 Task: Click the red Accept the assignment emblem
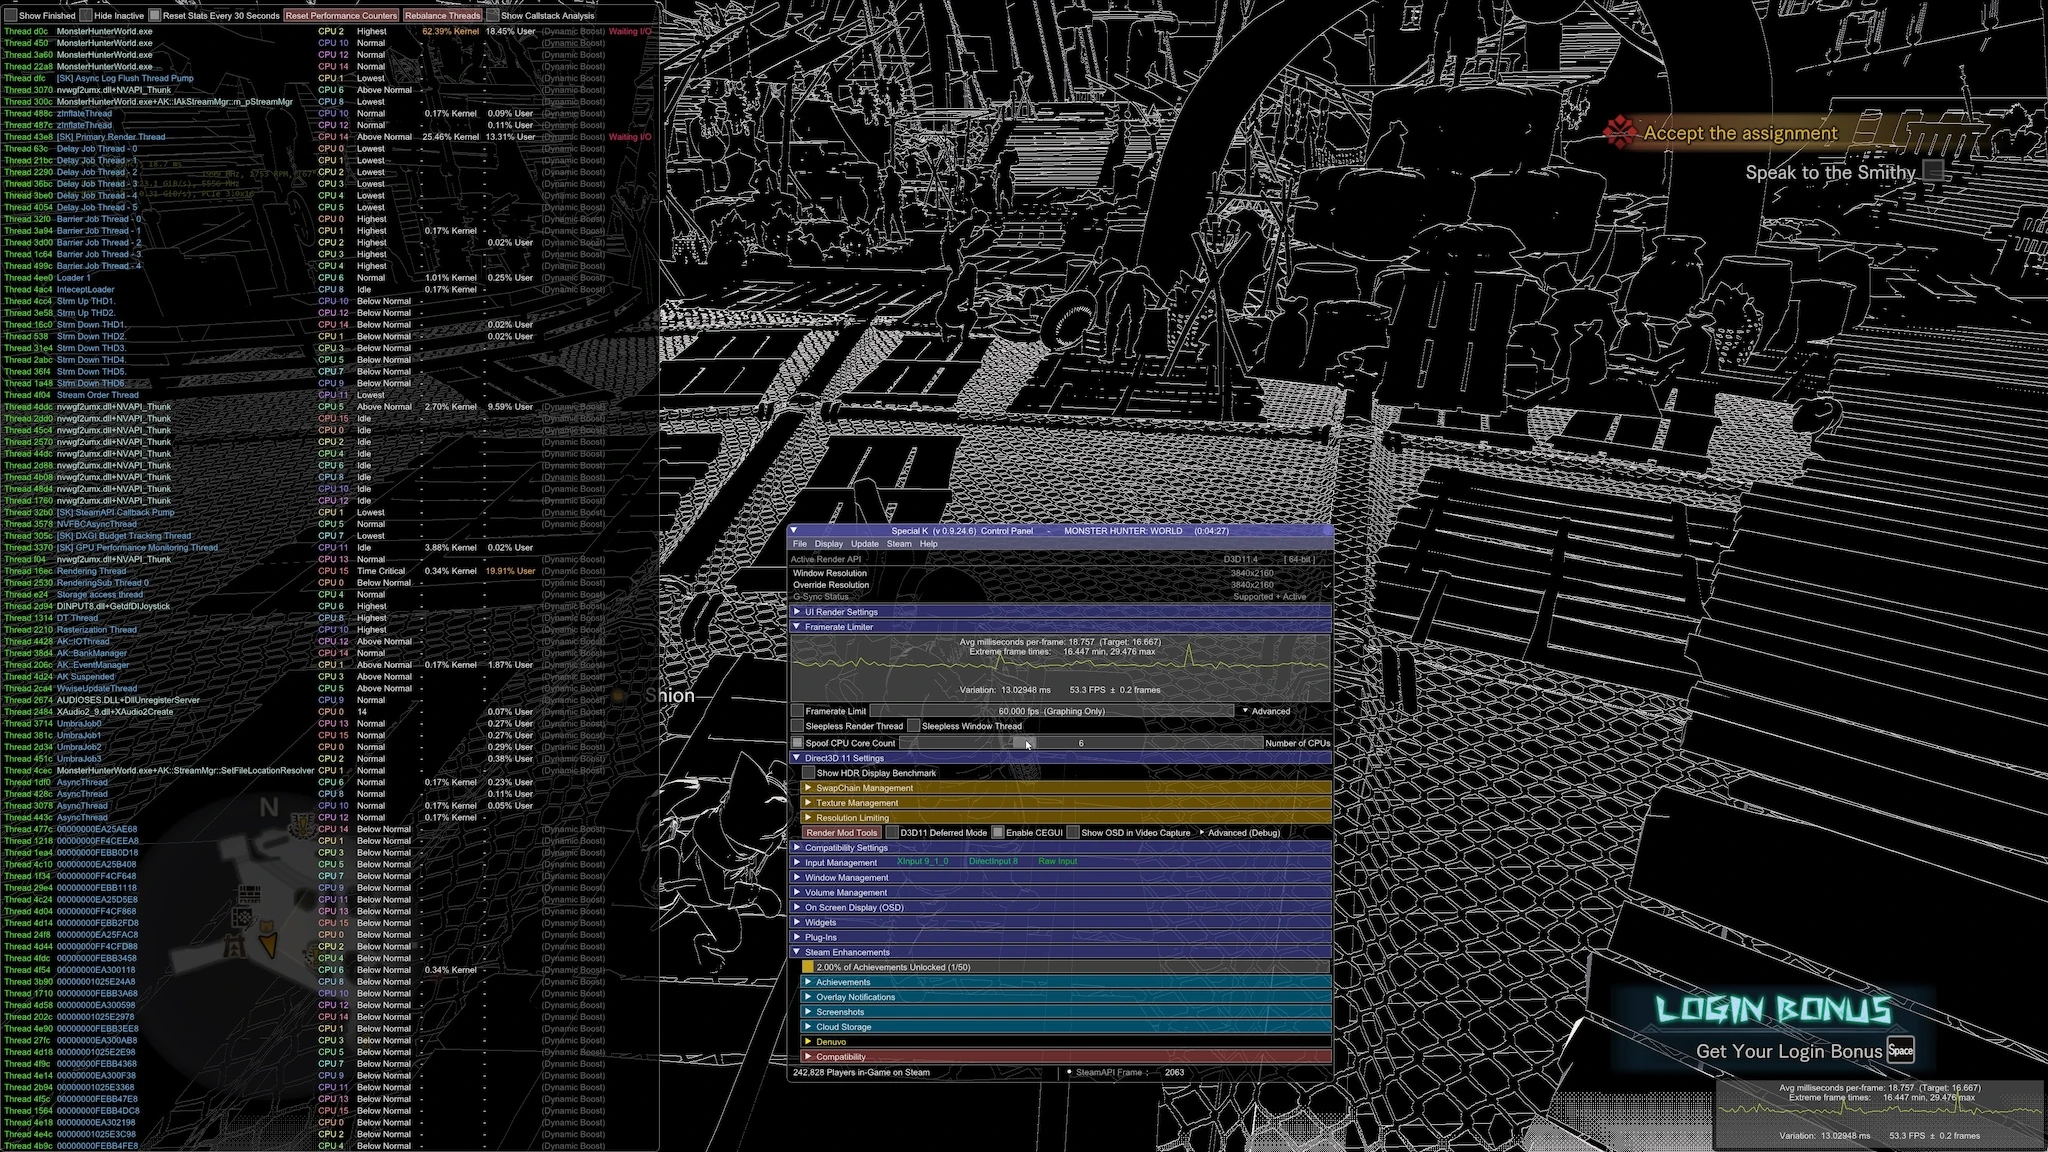click(x=1619, y=132)
